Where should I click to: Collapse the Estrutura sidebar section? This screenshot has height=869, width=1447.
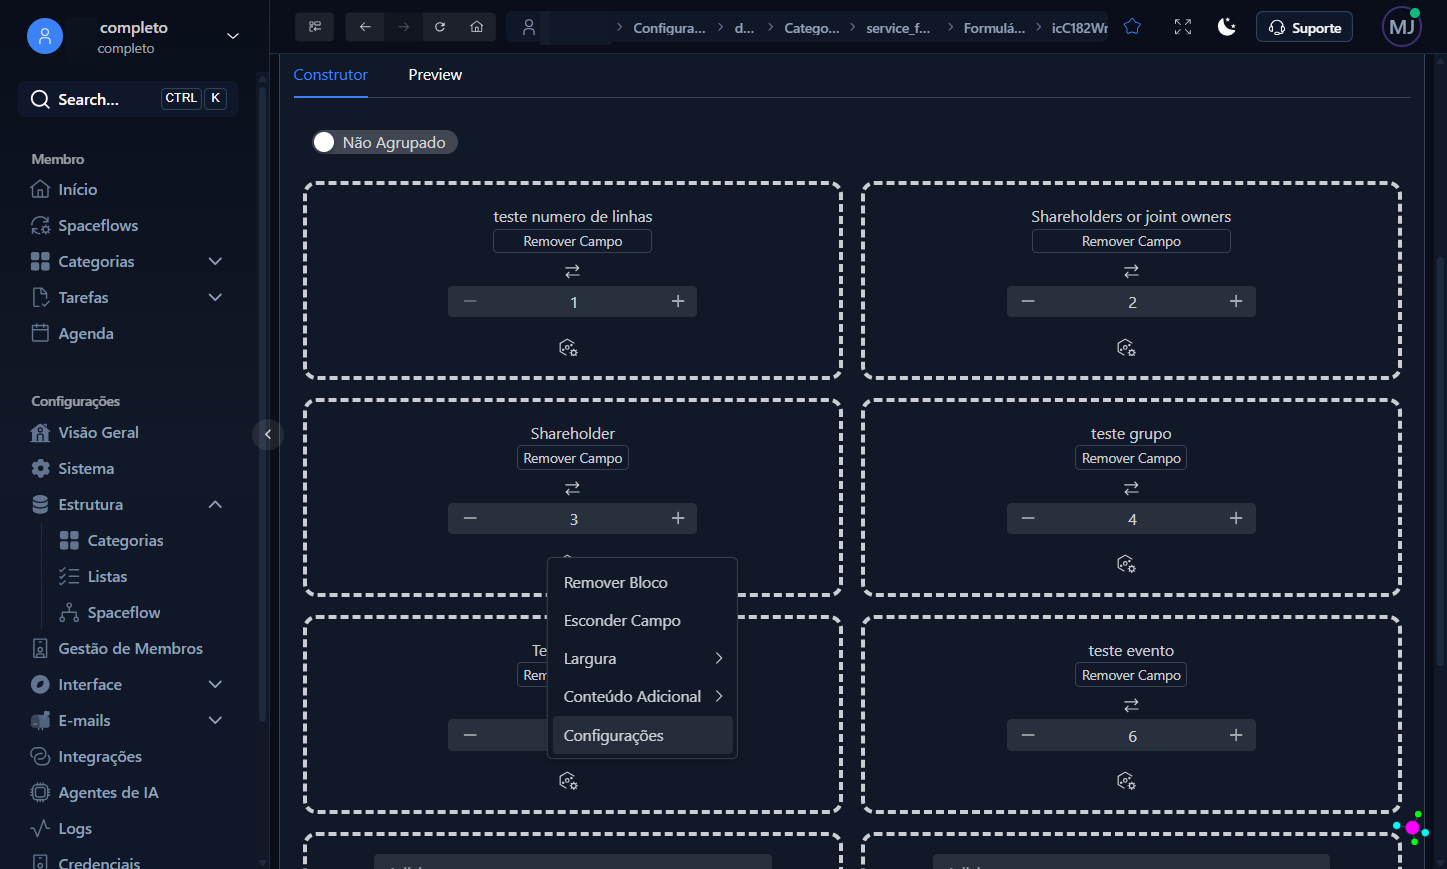[x=215, y=504]
